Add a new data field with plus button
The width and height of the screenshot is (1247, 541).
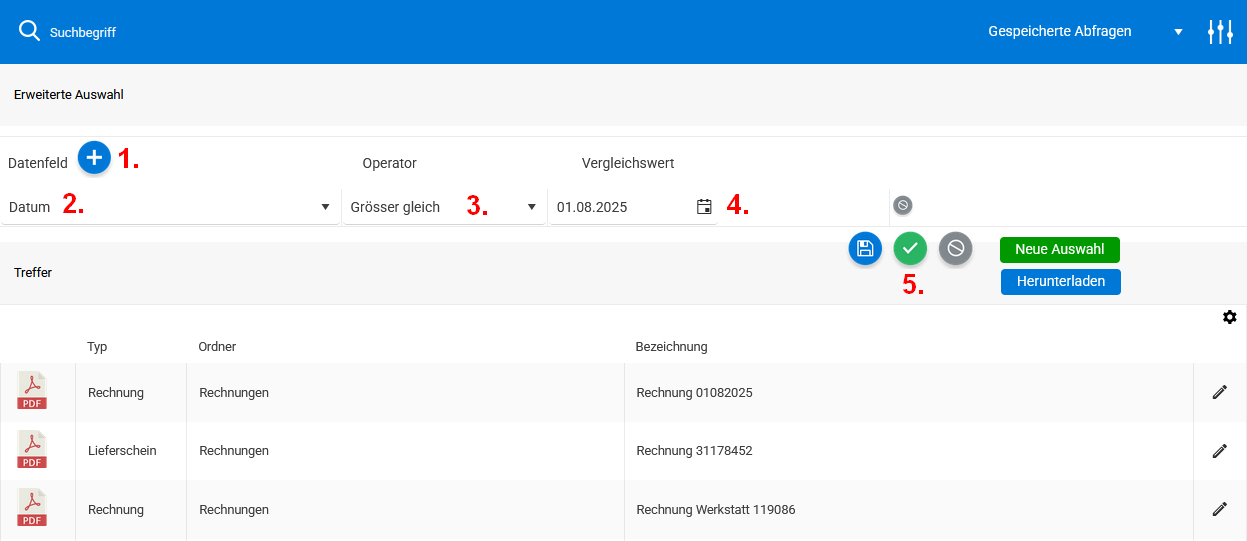(94, 158)
